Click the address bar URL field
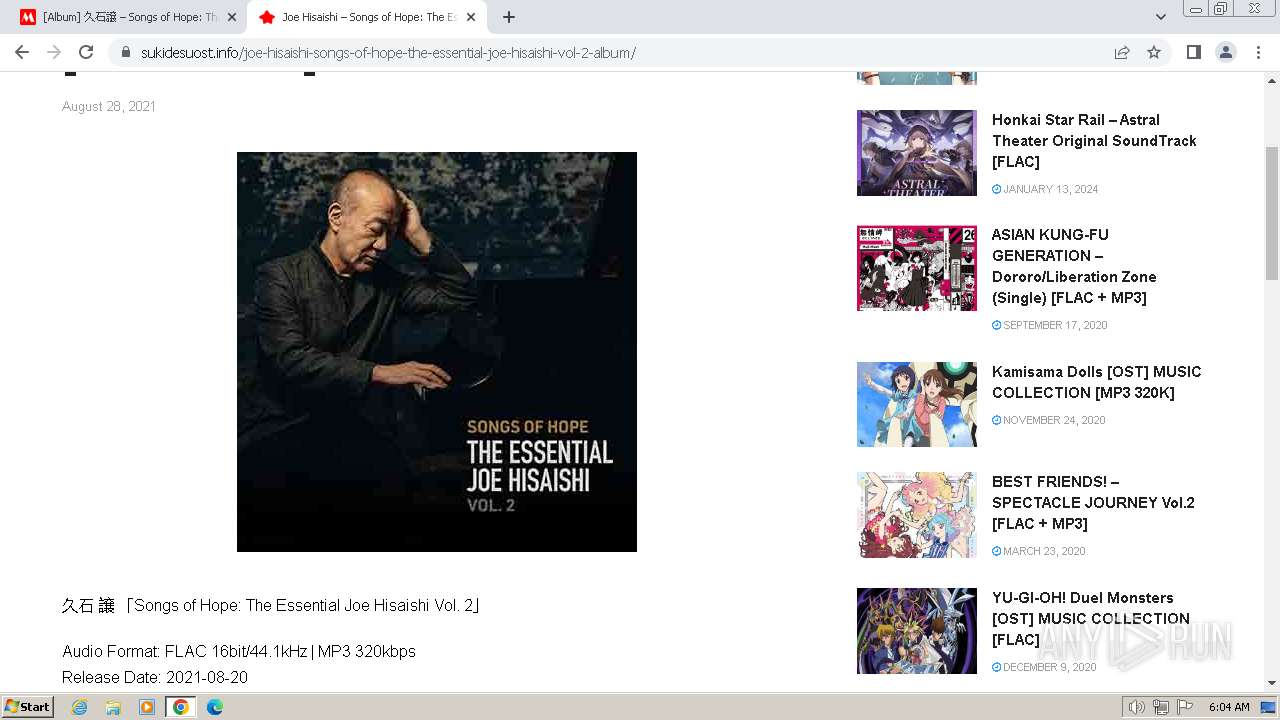This screenshot has width=1280, height=720. [620, 53]
